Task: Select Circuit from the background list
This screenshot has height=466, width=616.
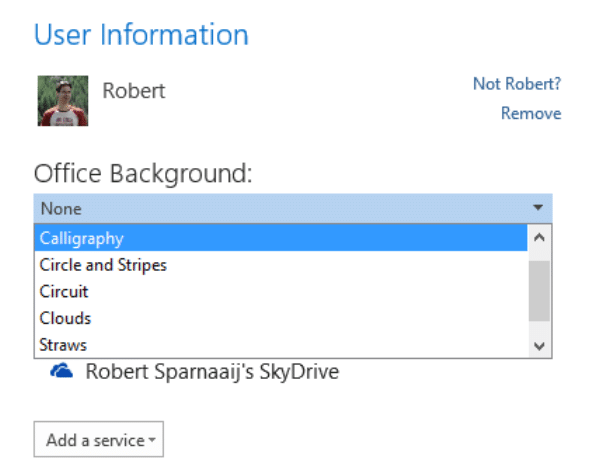Action: coord(280,292)
